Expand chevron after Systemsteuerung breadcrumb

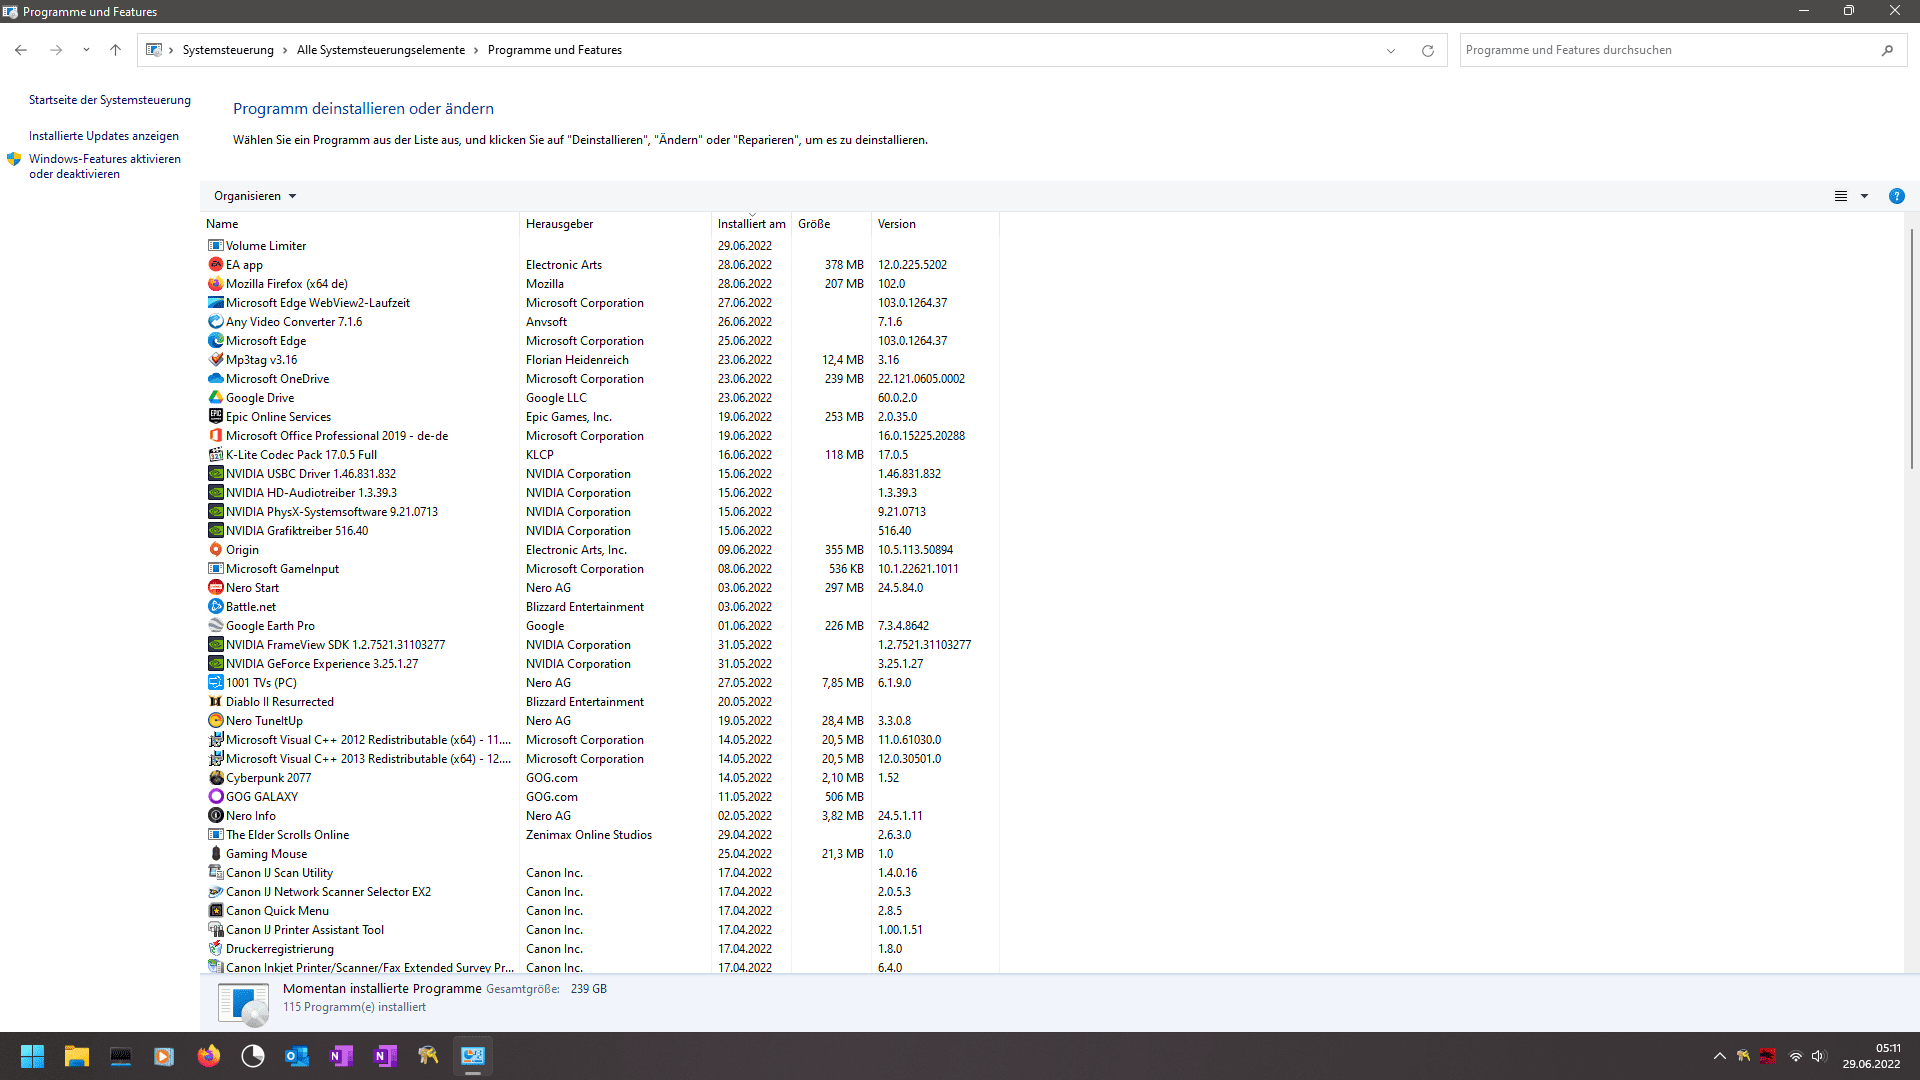point(285,50)
